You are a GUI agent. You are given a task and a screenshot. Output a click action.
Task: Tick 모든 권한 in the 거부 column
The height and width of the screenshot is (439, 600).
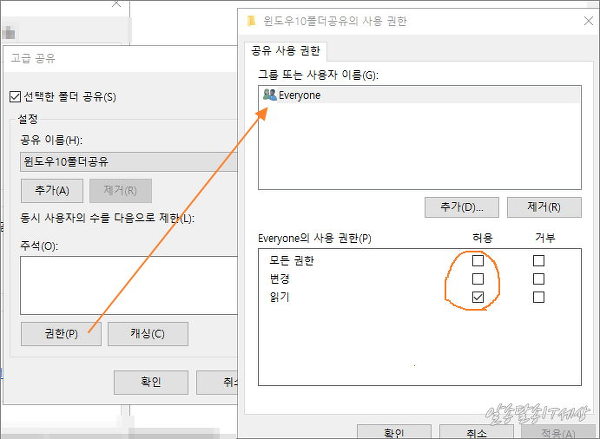click(539, 260)
